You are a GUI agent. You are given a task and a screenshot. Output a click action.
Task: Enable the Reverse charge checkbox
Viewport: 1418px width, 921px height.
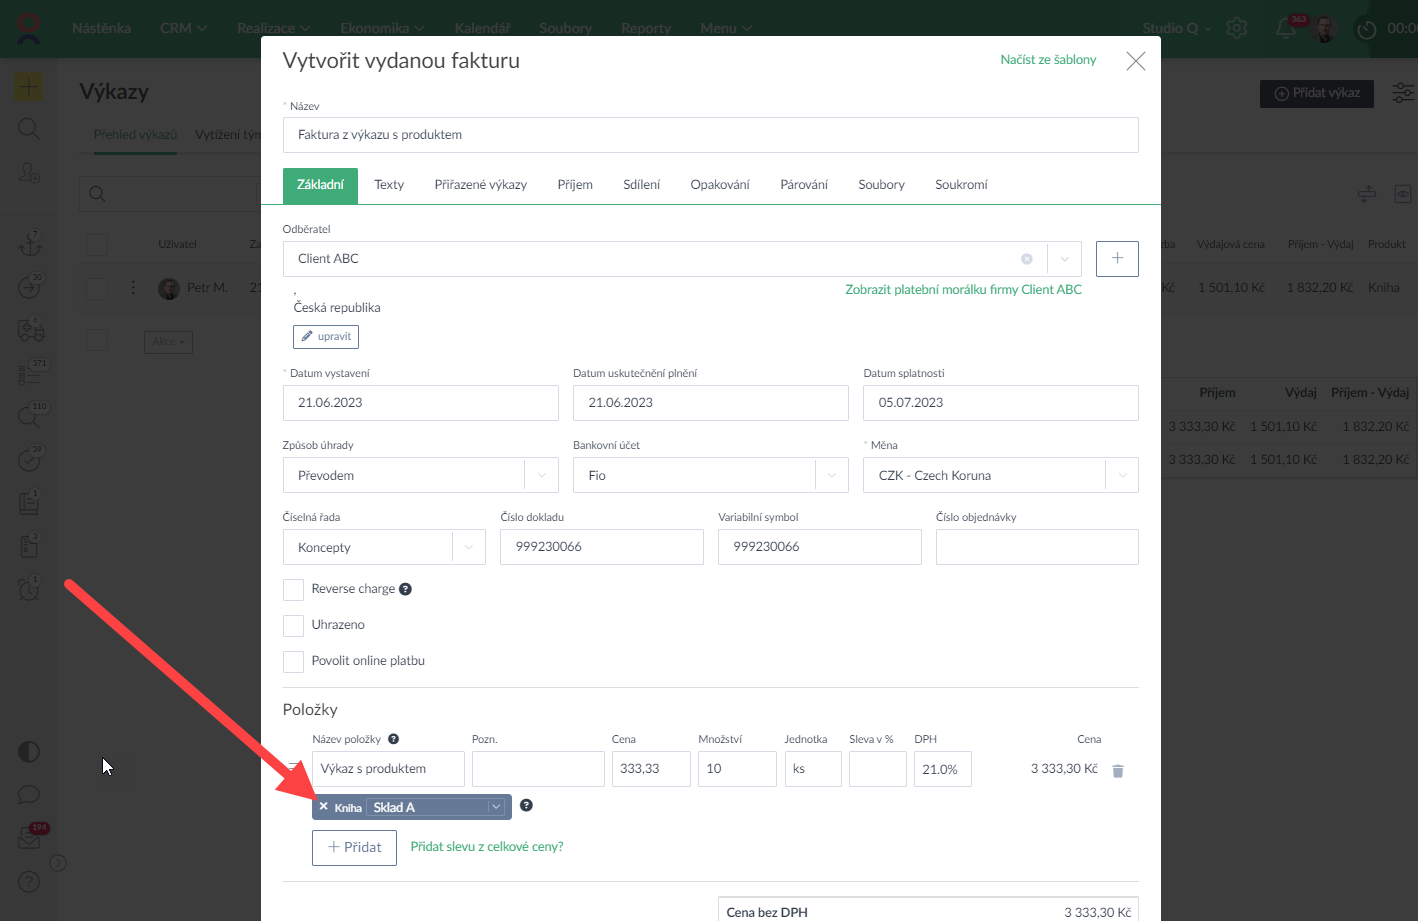click(x=293, y=589)
